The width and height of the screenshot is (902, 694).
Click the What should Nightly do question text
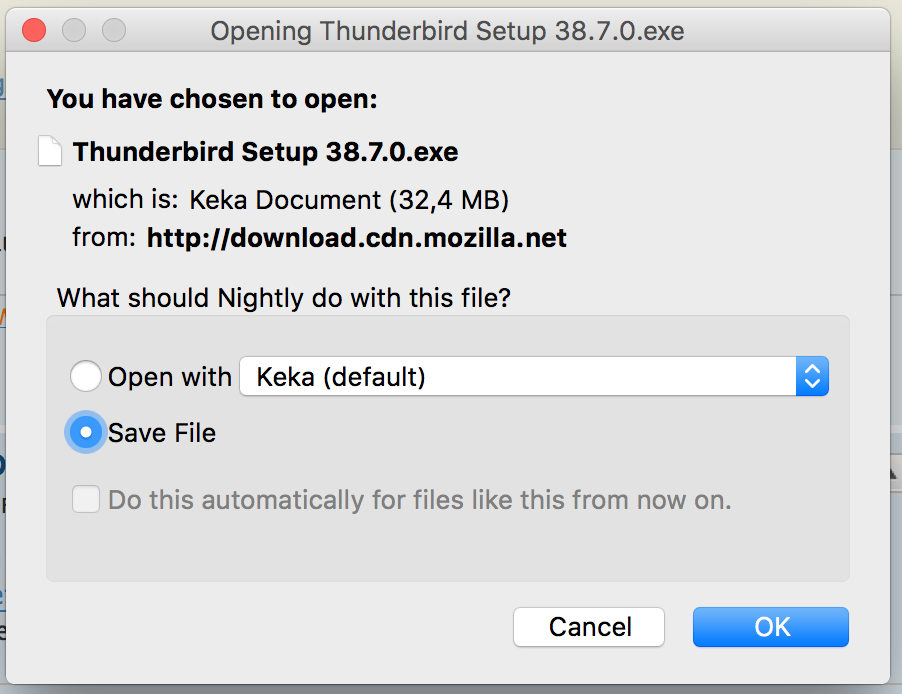pyautogui.click(x=283, y=298)
